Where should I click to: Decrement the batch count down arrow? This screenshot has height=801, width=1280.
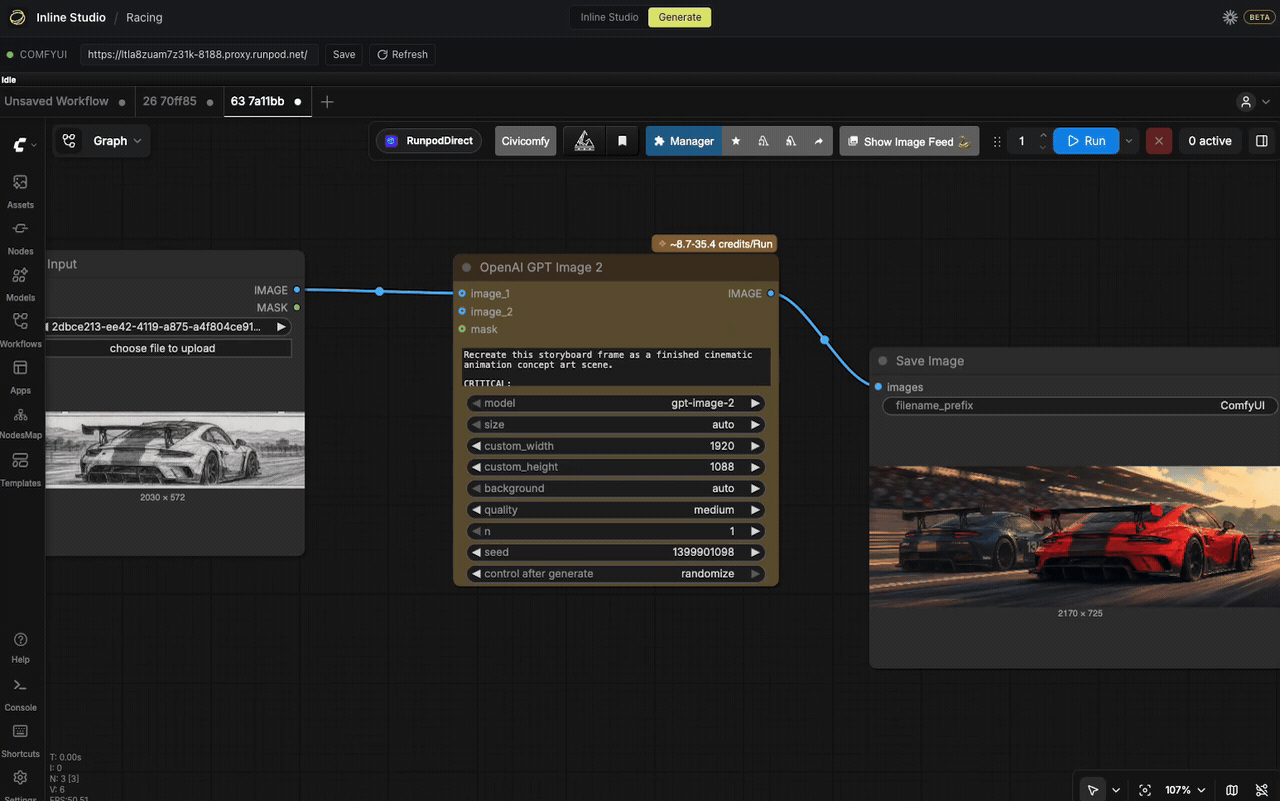pos(1043,147)
